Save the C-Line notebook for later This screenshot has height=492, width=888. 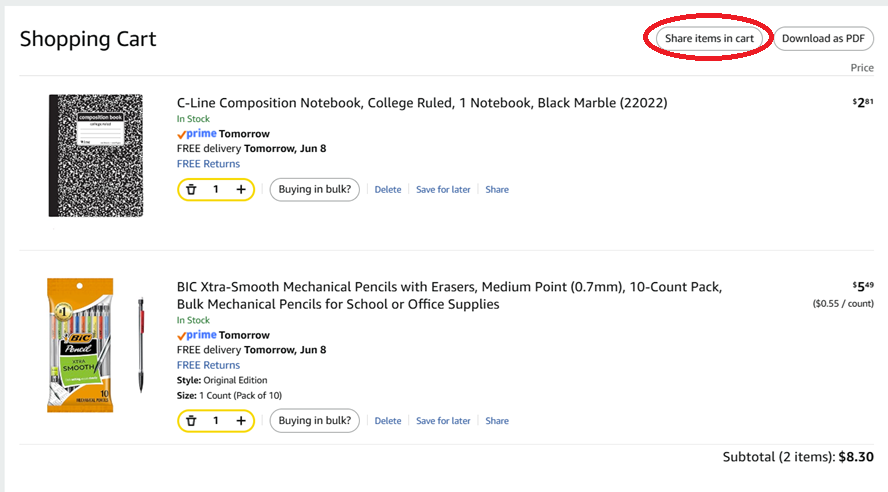tap(443, 190)
